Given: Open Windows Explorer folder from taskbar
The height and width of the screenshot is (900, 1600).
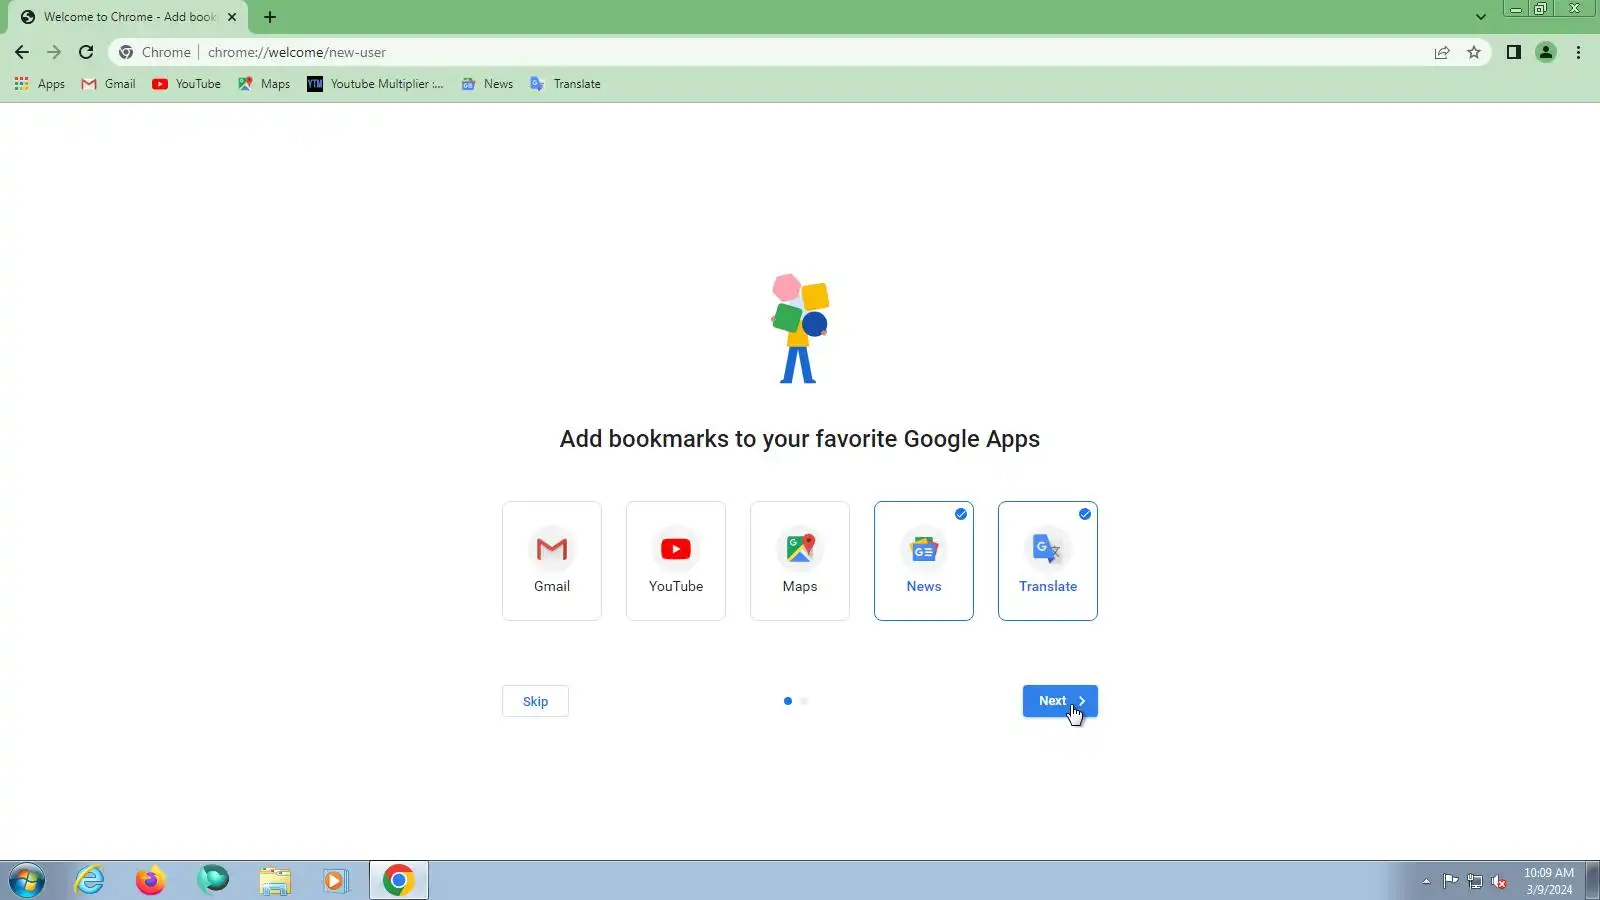Looking at the screenshot, I should [x=275, y=880].
